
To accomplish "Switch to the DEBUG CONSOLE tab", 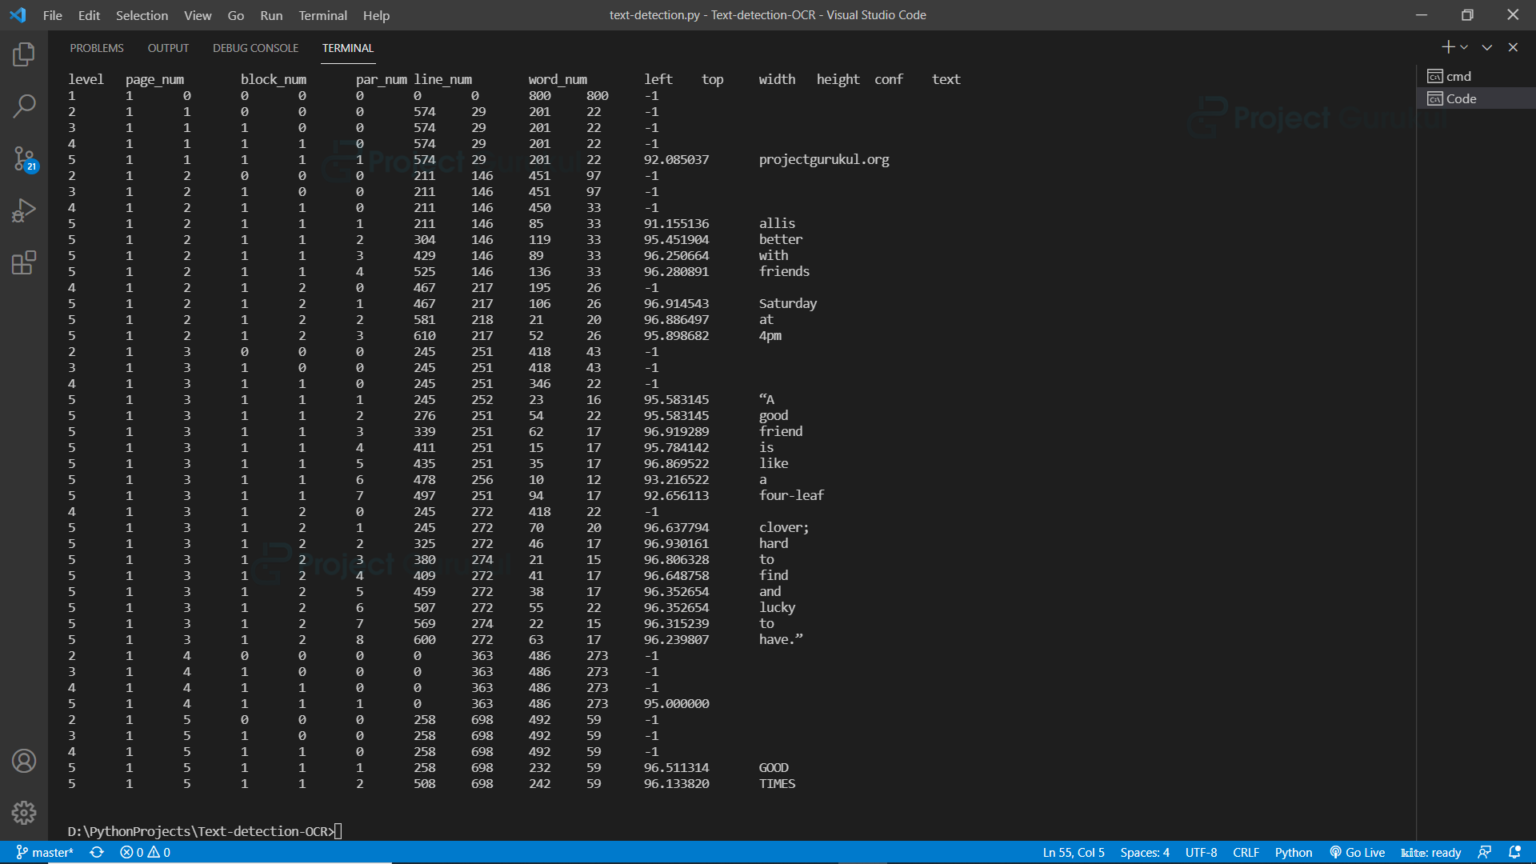I will (255, 48).
